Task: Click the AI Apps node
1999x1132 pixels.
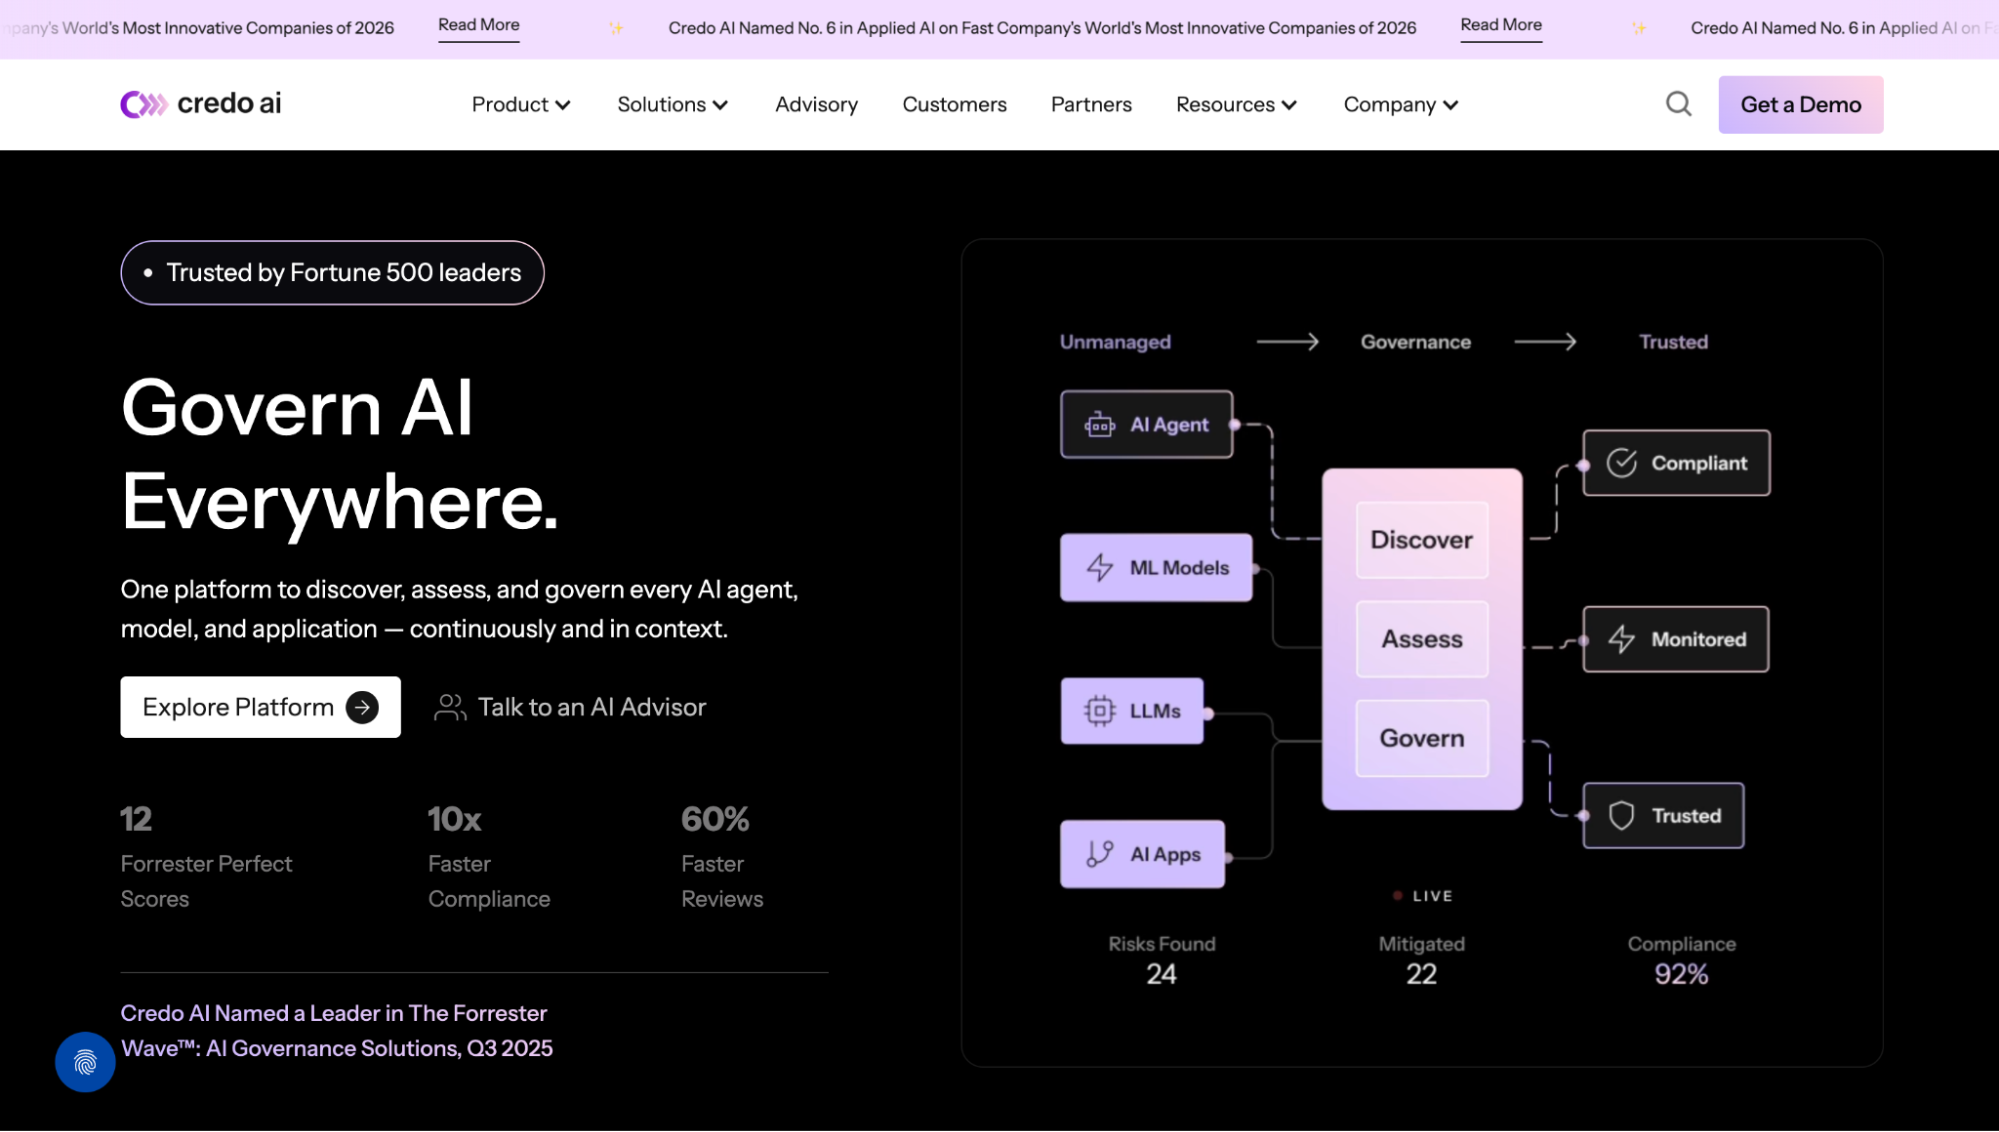Action: [x=1142, y=854]
